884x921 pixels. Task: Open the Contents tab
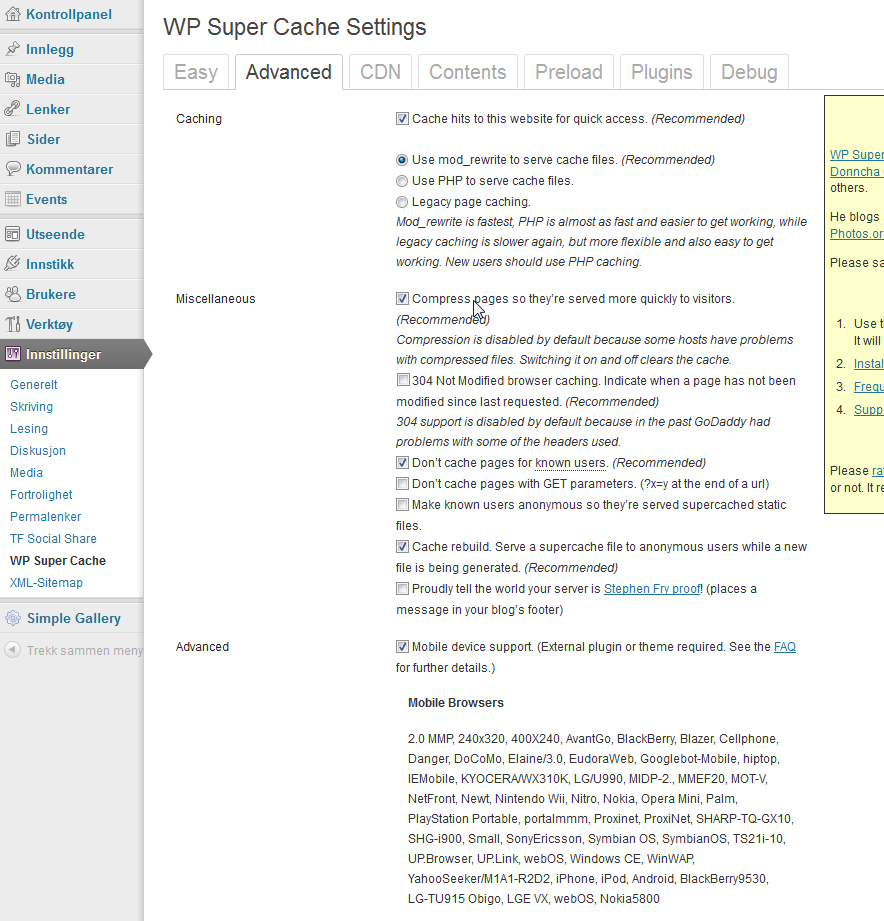tap(468, 72)
